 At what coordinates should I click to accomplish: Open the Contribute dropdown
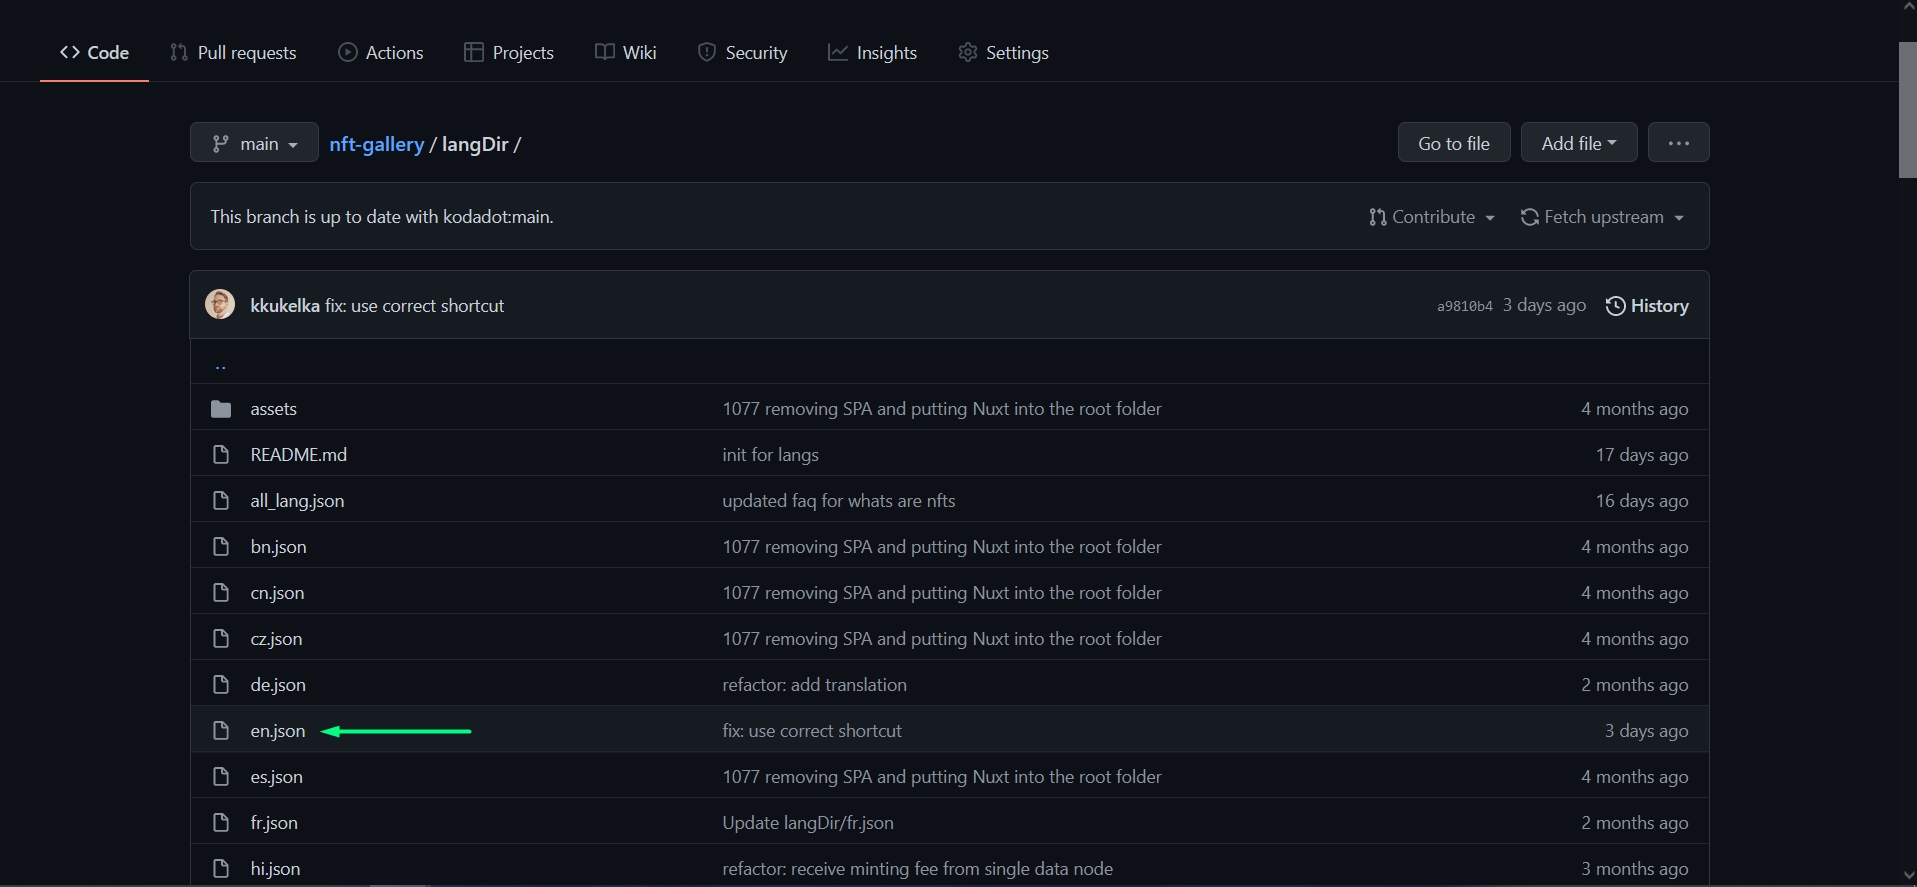tap(1432, 217)
